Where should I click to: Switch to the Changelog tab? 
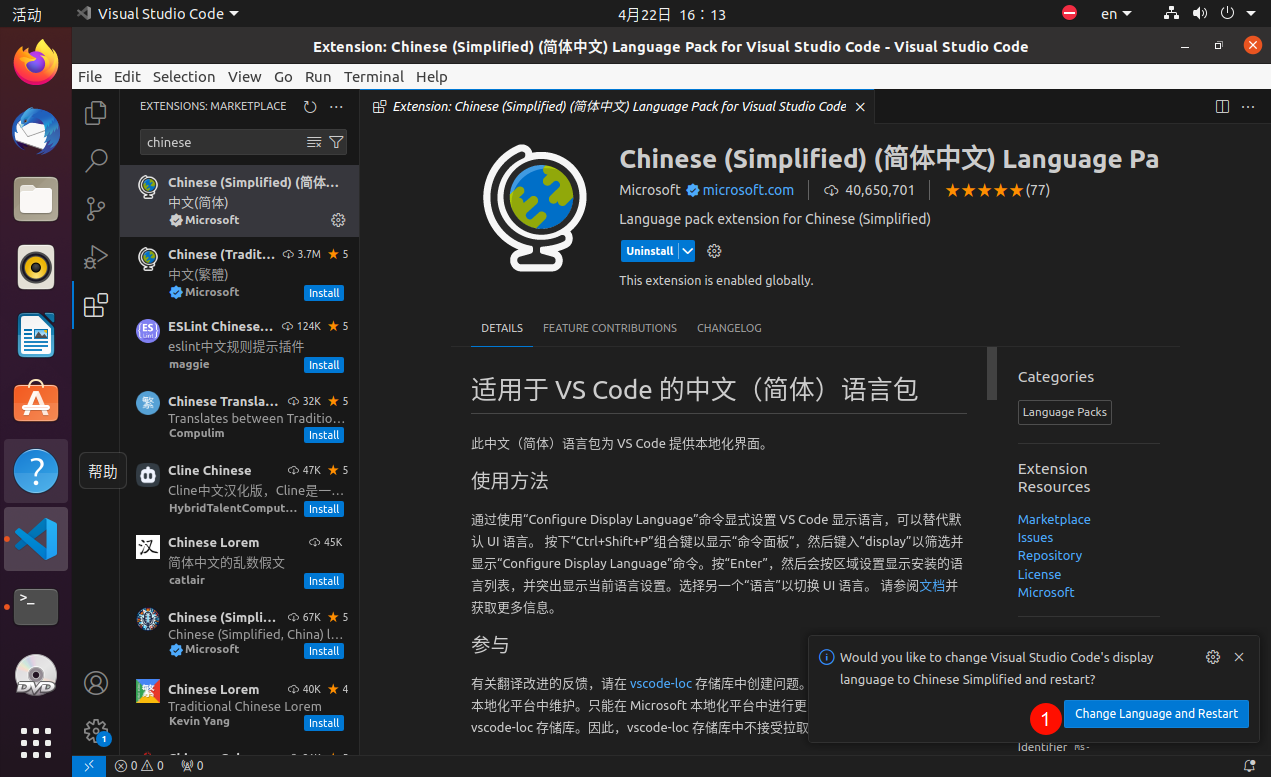pos(729,328)
